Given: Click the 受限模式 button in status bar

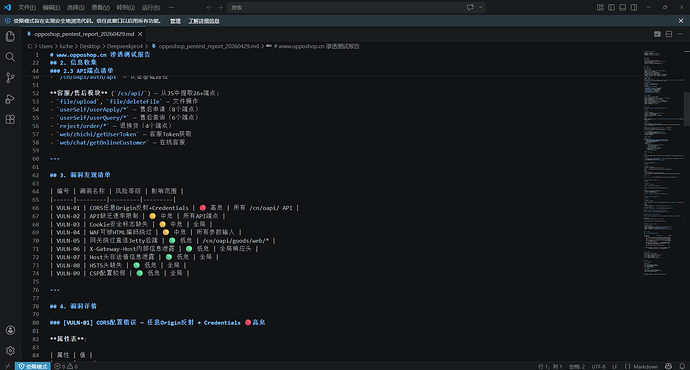Looking at the screenshot, I should pos(33,366).
